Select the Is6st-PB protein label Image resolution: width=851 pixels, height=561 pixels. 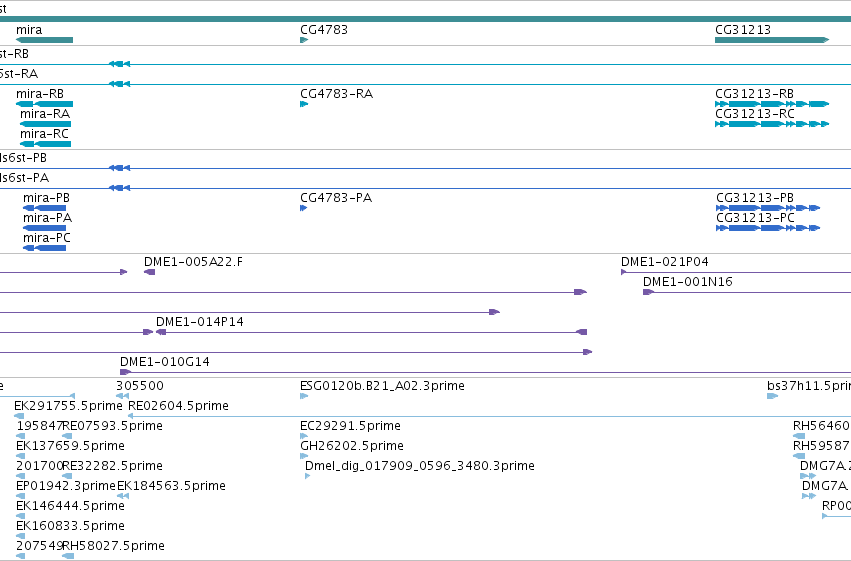(x=23, y=158)
